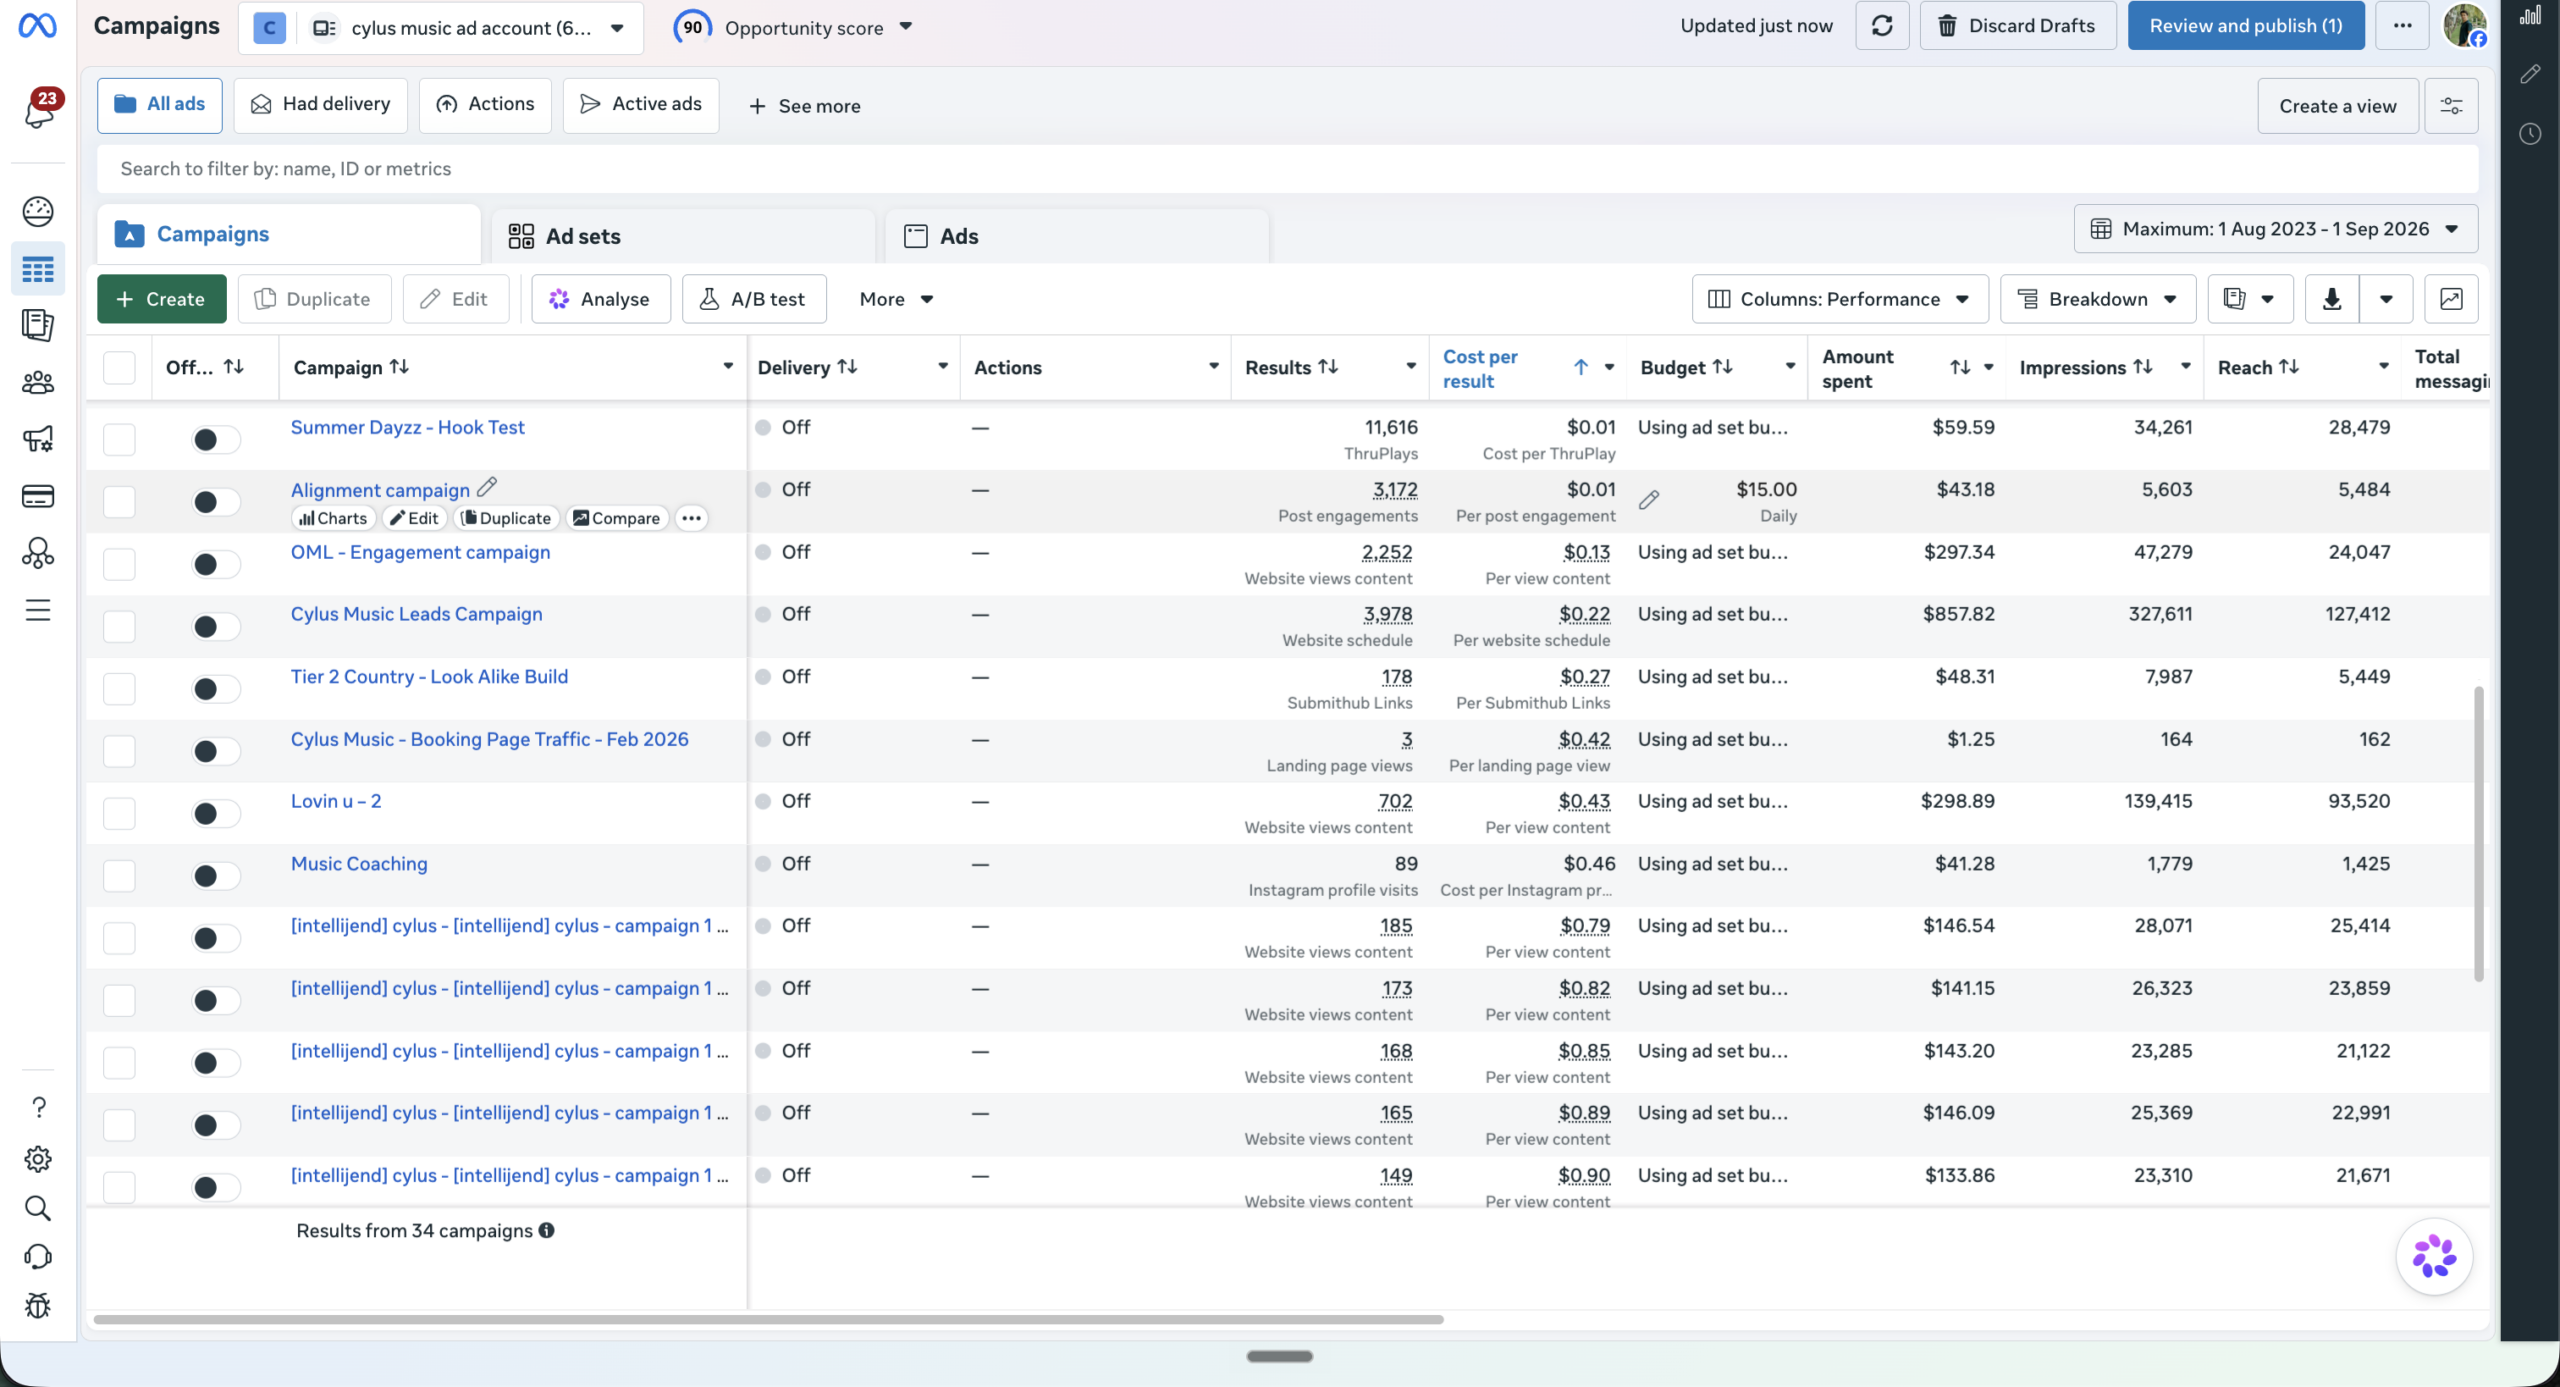Open export options dropdown arrow
The height and width of the screenshot is (1387, 2560).
point(2386,299)
